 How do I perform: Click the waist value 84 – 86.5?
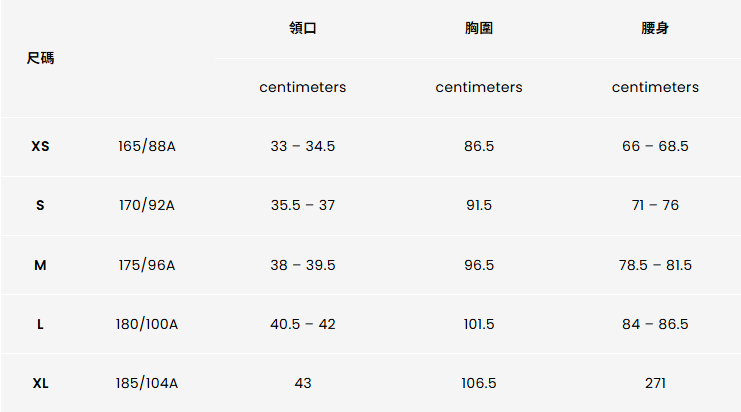[x=655, y=324]
